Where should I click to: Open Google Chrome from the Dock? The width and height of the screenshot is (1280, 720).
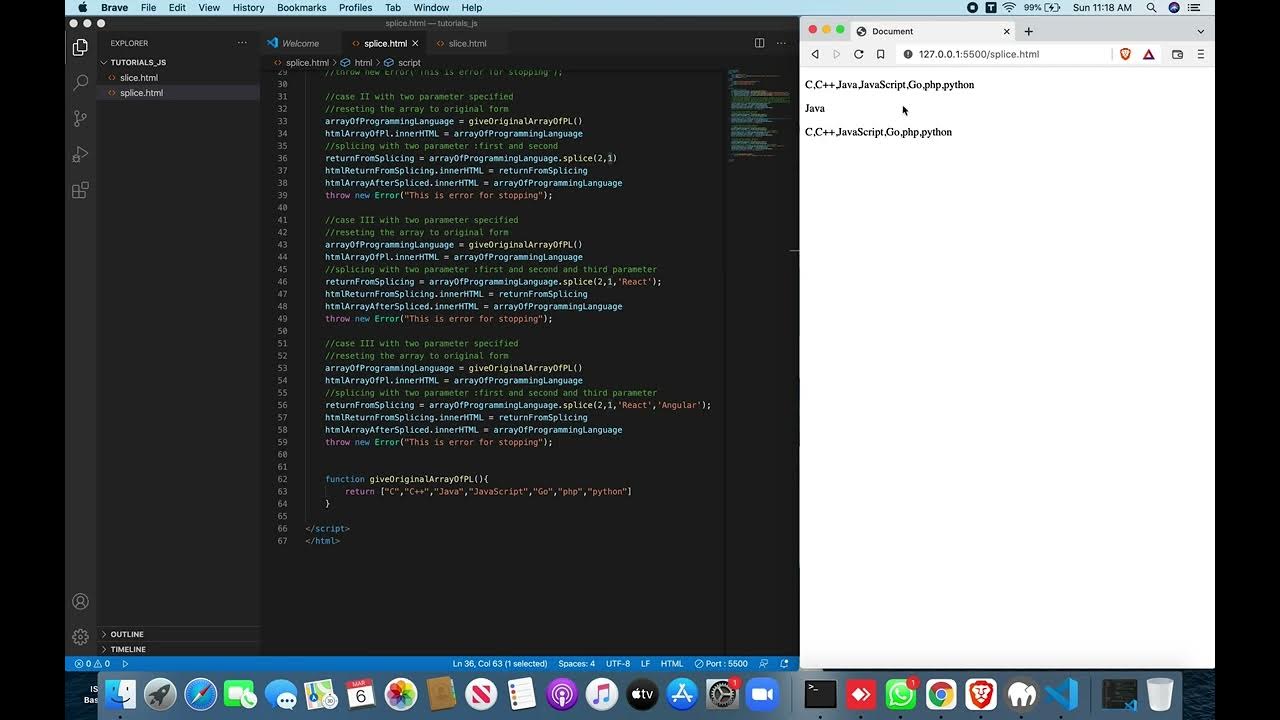pos(940,693)
